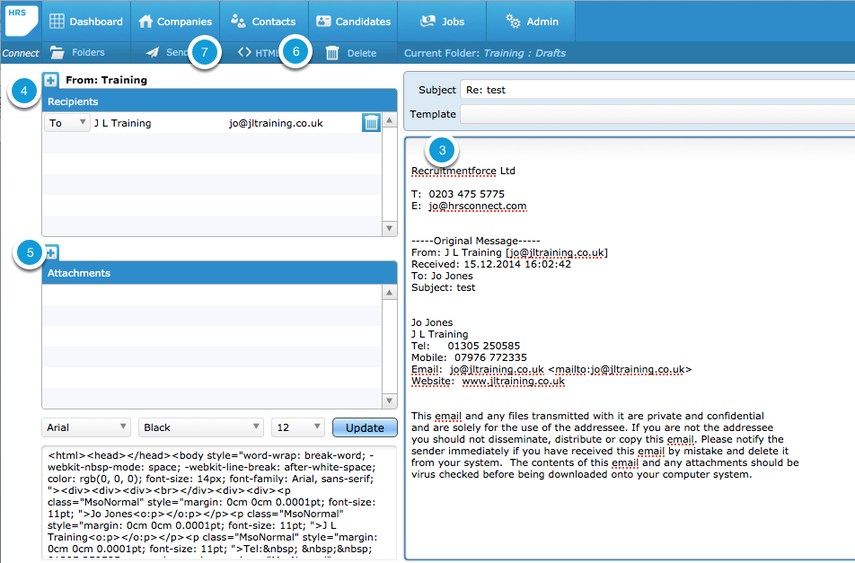Screen dimensions: 855x563
Task: Click the To: Jo Jones line
Action: tap(442, 276)
